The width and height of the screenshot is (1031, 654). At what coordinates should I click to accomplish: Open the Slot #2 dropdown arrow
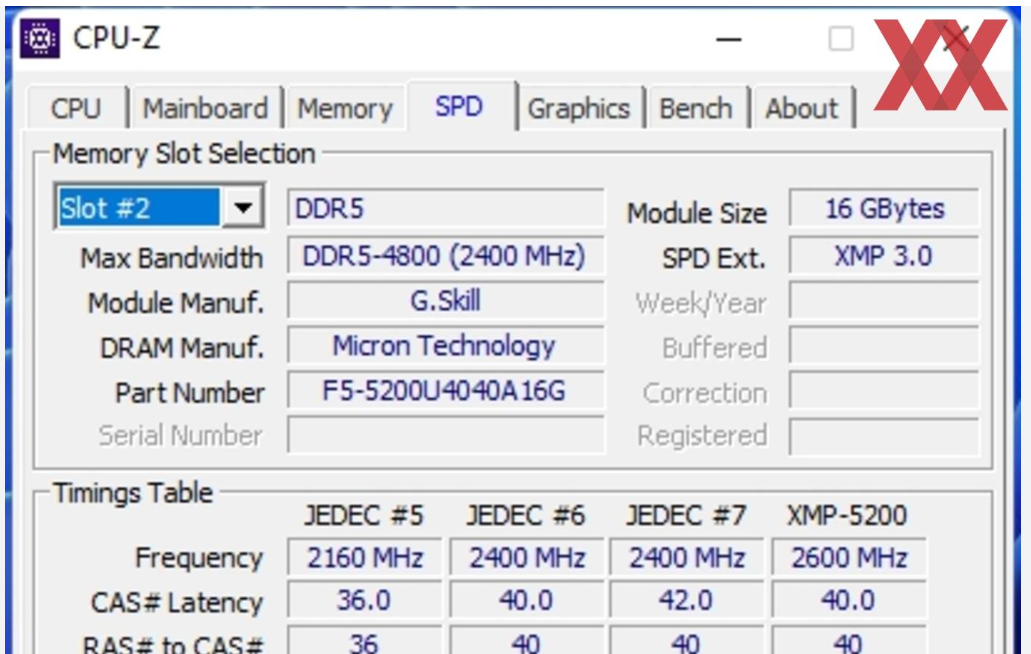pyautogui.click(x=243, y=208)
